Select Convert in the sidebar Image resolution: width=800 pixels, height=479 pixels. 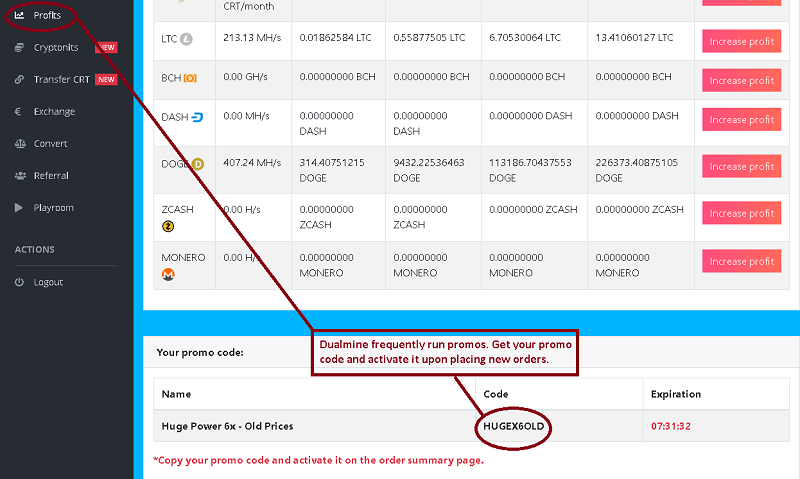[x=51, y=144]
